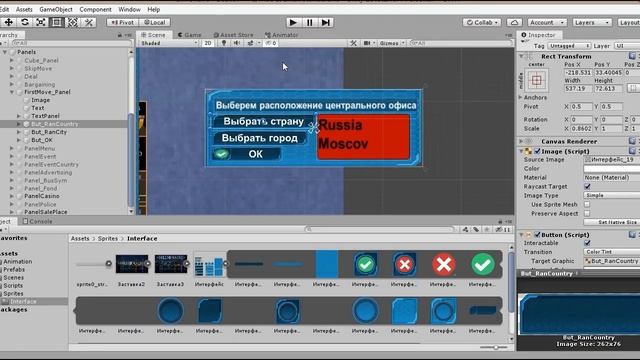The image size is (640, 360).
Task: Select the green checkmark sprite thumbnail
Action: coord(482,264)
